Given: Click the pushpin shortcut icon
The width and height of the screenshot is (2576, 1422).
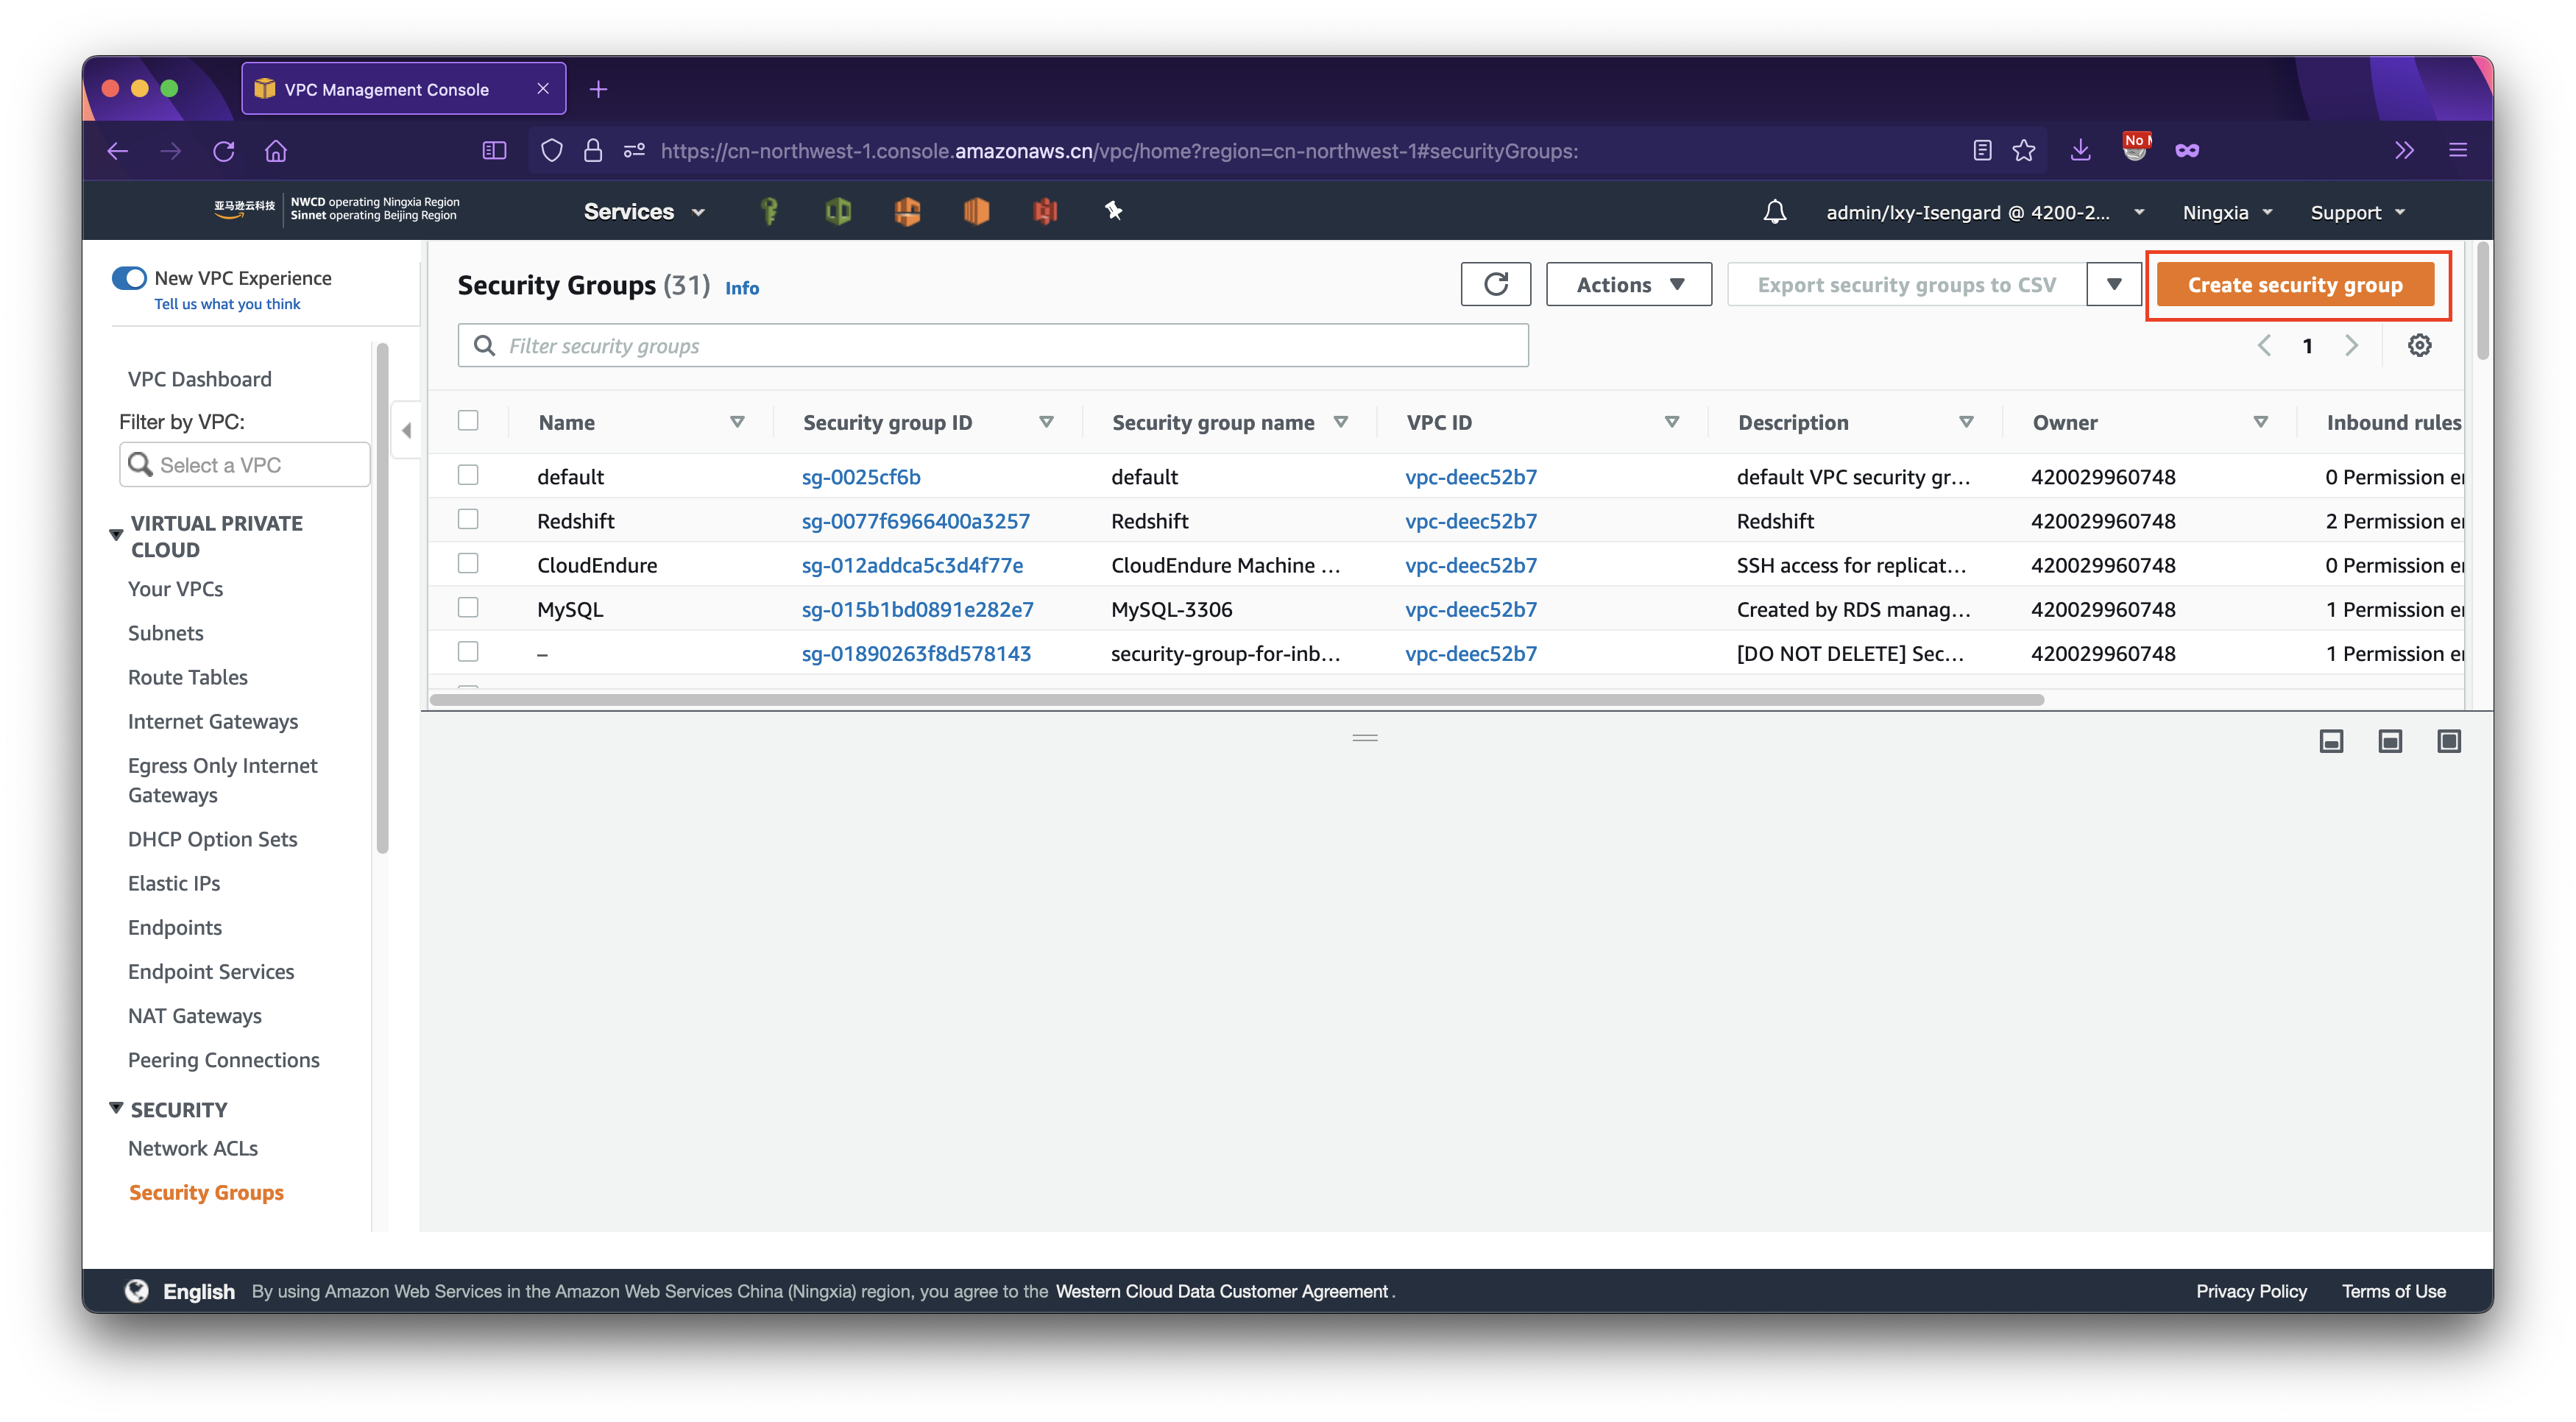Looking at the screenshot, I should [1113, 211].
